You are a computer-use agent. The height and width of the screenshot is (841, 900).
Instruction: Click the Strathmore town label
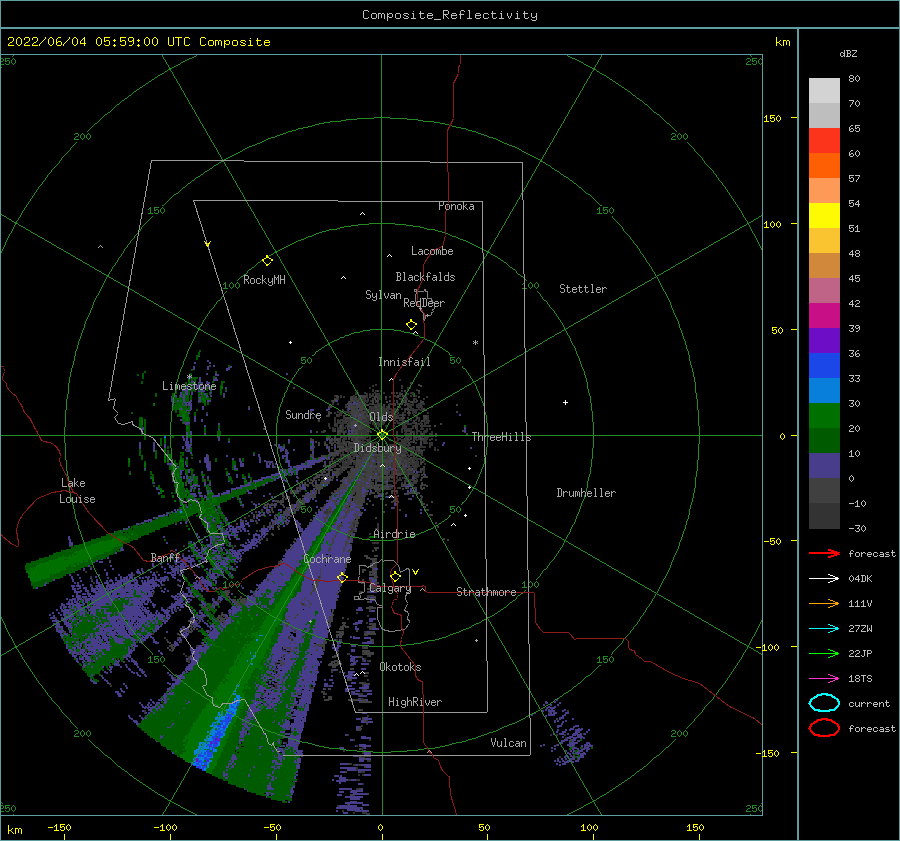pyautogui.click(x=486, y=592)
